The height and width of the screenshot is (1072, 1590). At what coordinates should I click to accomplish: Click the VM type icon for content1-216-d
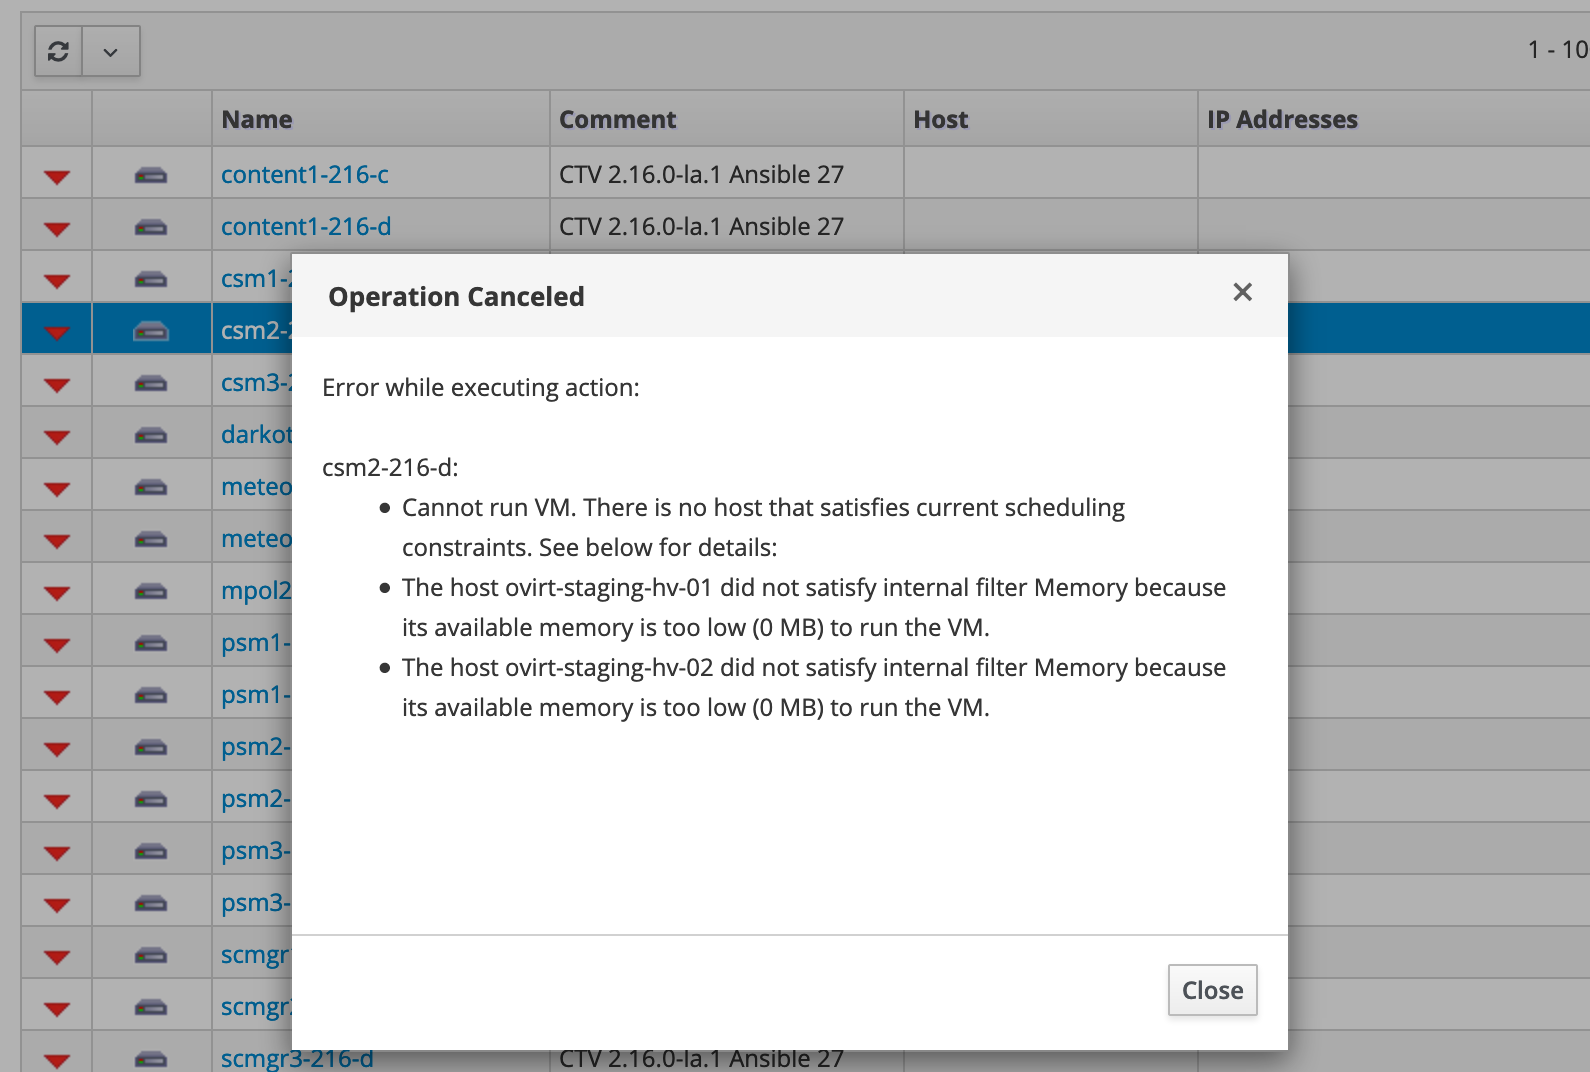(151, 228)
